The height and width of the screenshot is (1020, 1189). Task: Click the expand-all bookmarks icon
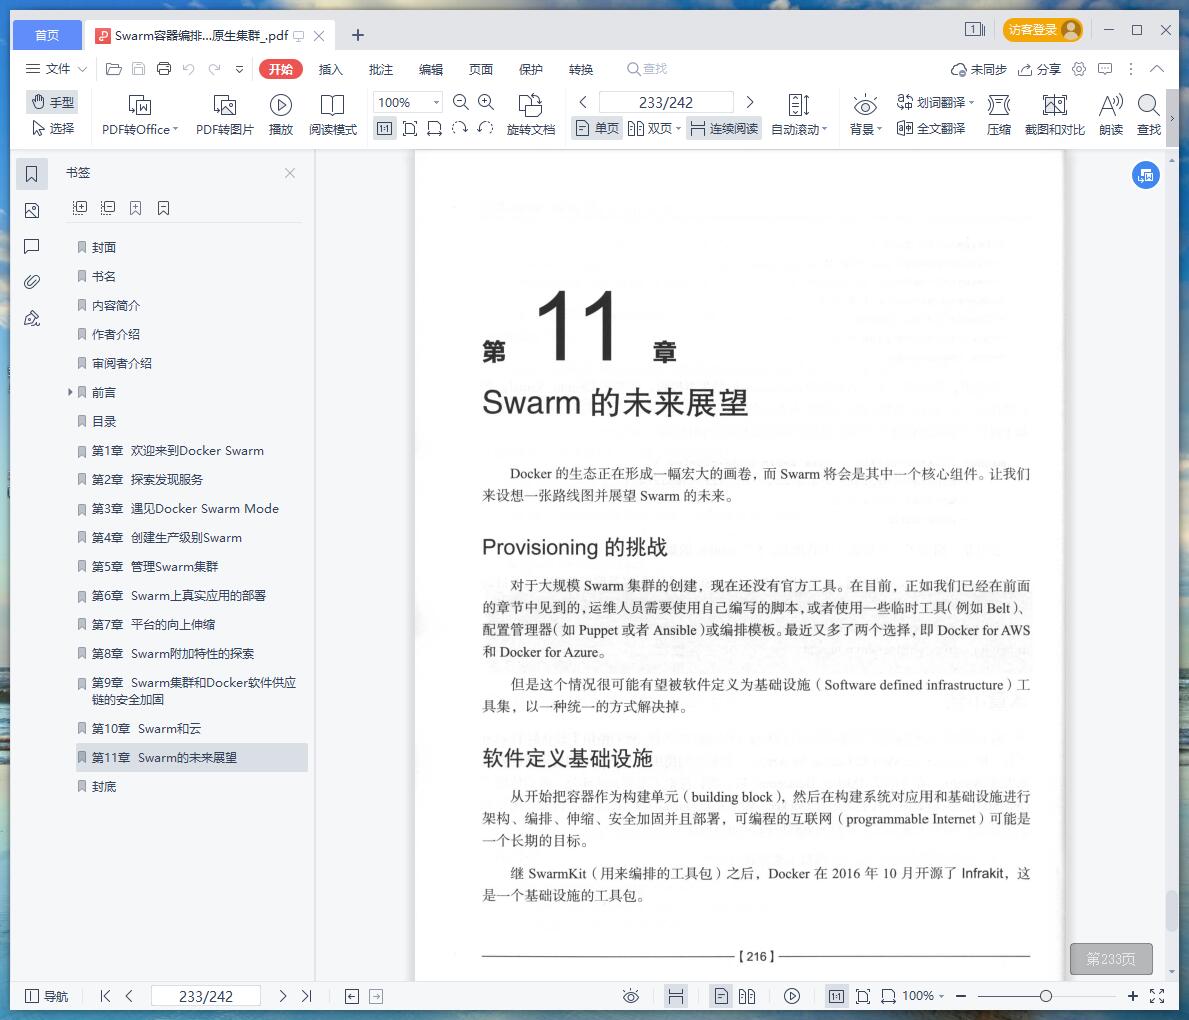(x=80, y=208)
